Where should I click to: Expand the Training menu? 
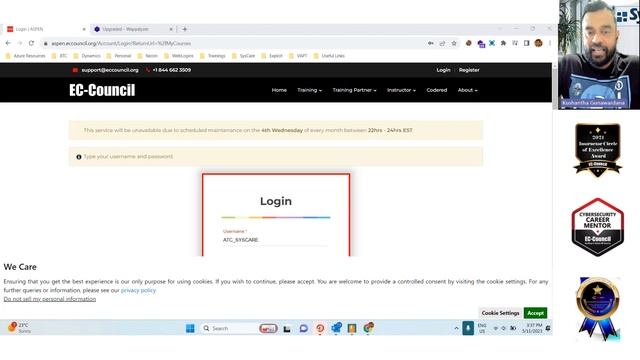(309, 90)
